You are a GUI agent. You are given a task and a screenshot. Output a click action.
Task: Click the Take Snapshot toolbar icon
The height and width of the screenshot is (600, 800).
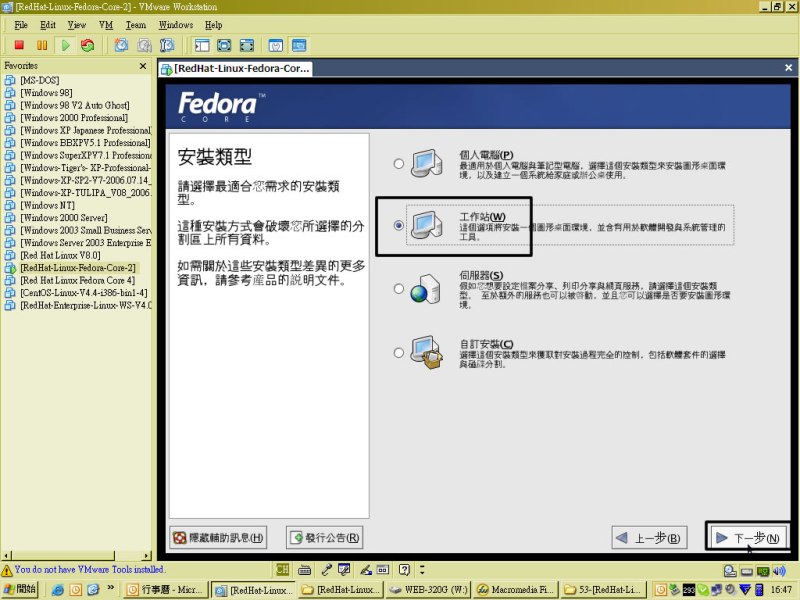pos(121,45)
